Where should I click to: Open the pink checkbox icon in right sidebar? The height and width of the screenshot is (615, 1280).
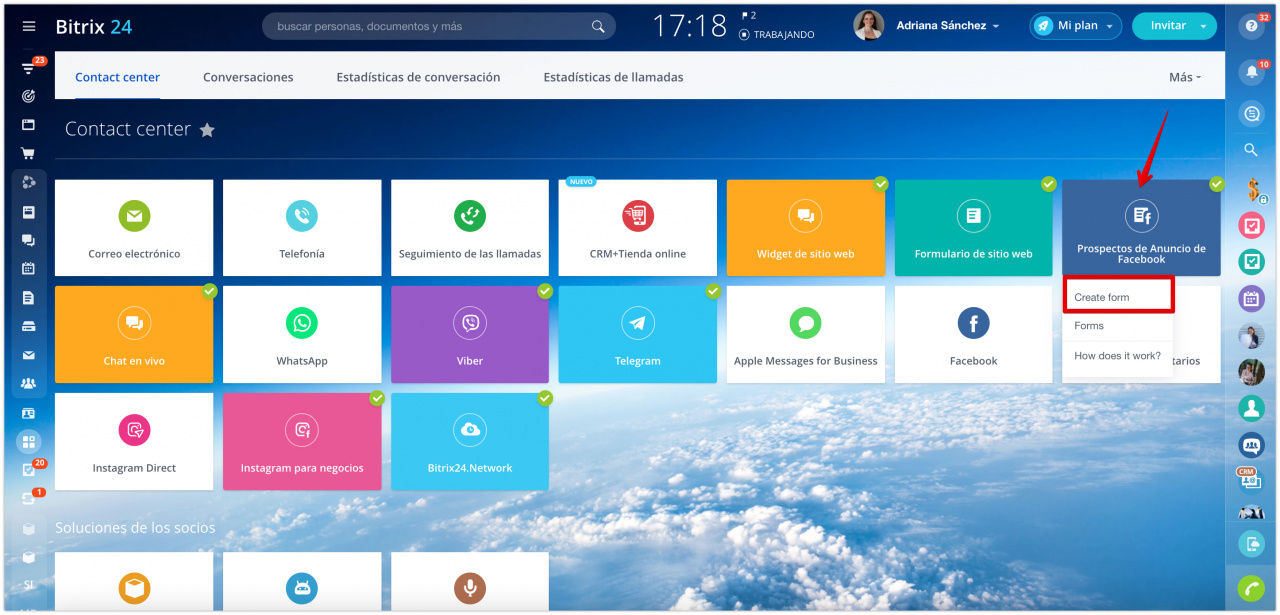[1251, 226]
